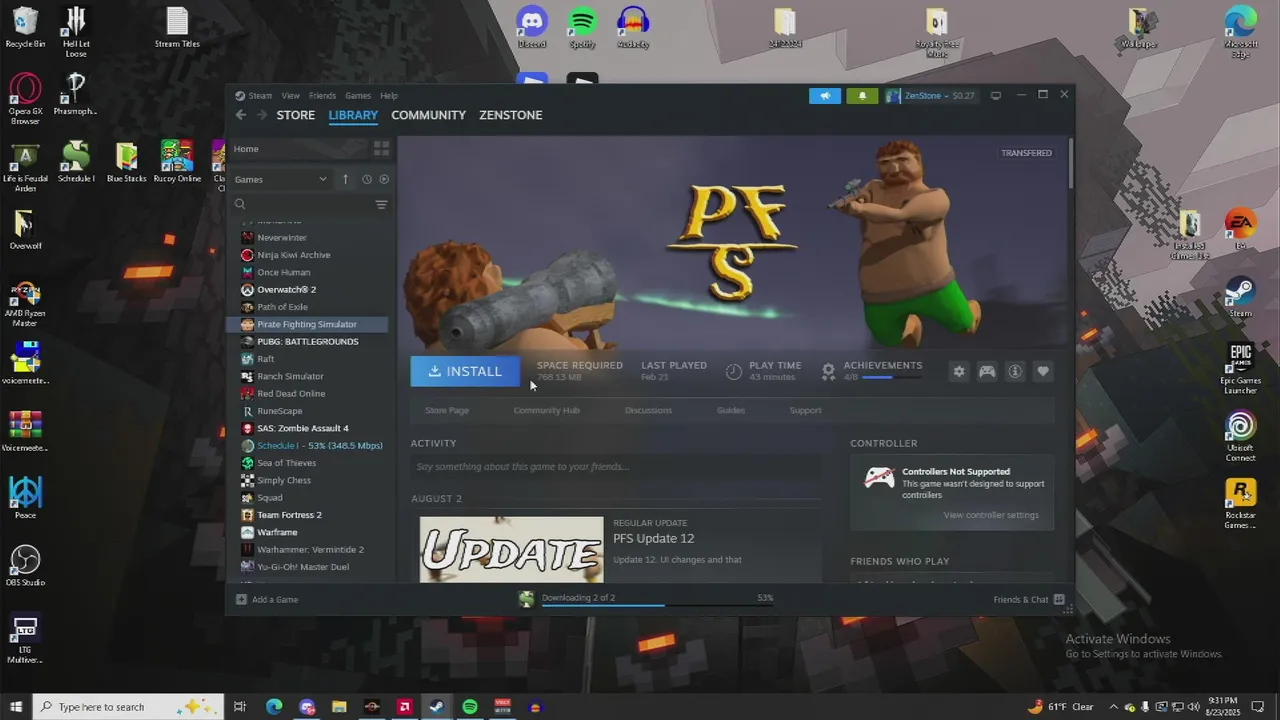Image resolution: width=1280 pixels, height=720 pixels.
Task: Switch library to grid collections view
Action: point(381,148)
